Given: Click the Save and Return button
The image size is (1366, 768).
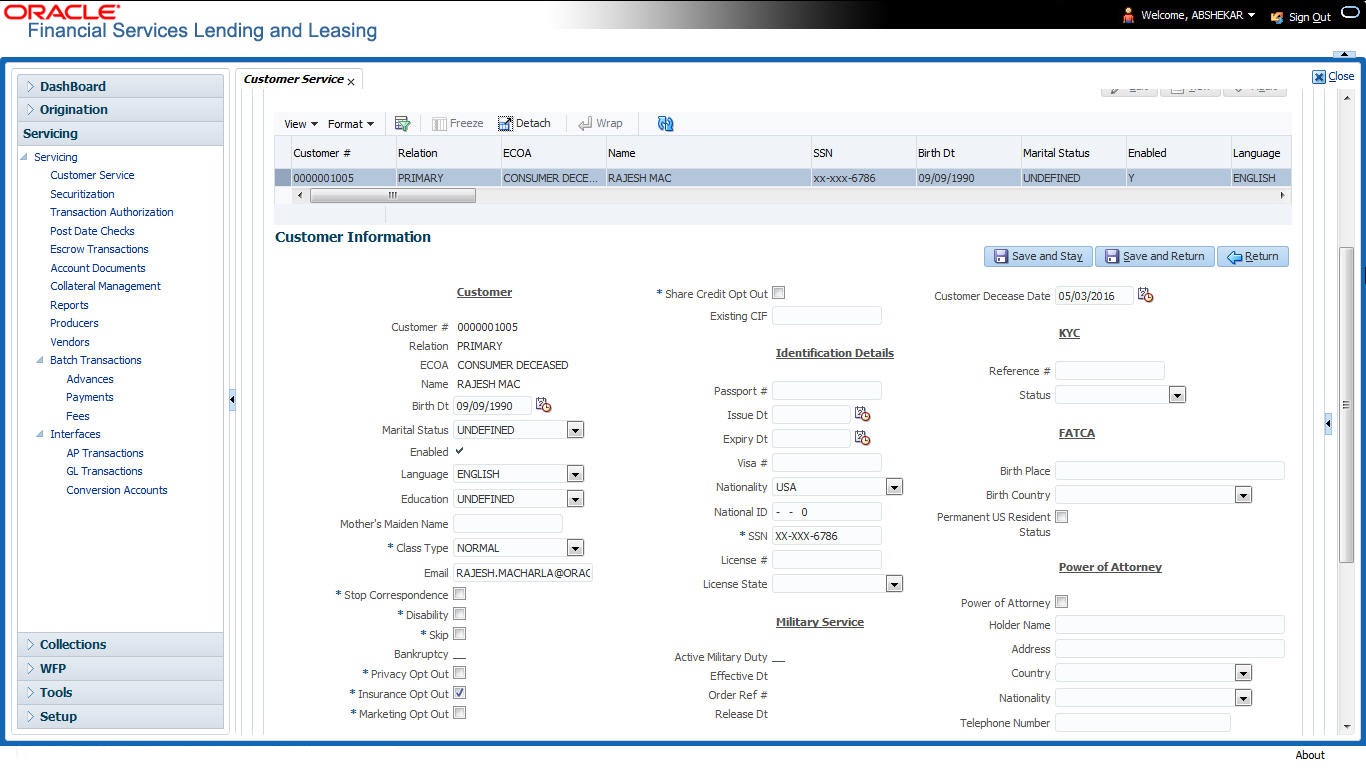Looking at the screenshot, I should [1155, 257].
